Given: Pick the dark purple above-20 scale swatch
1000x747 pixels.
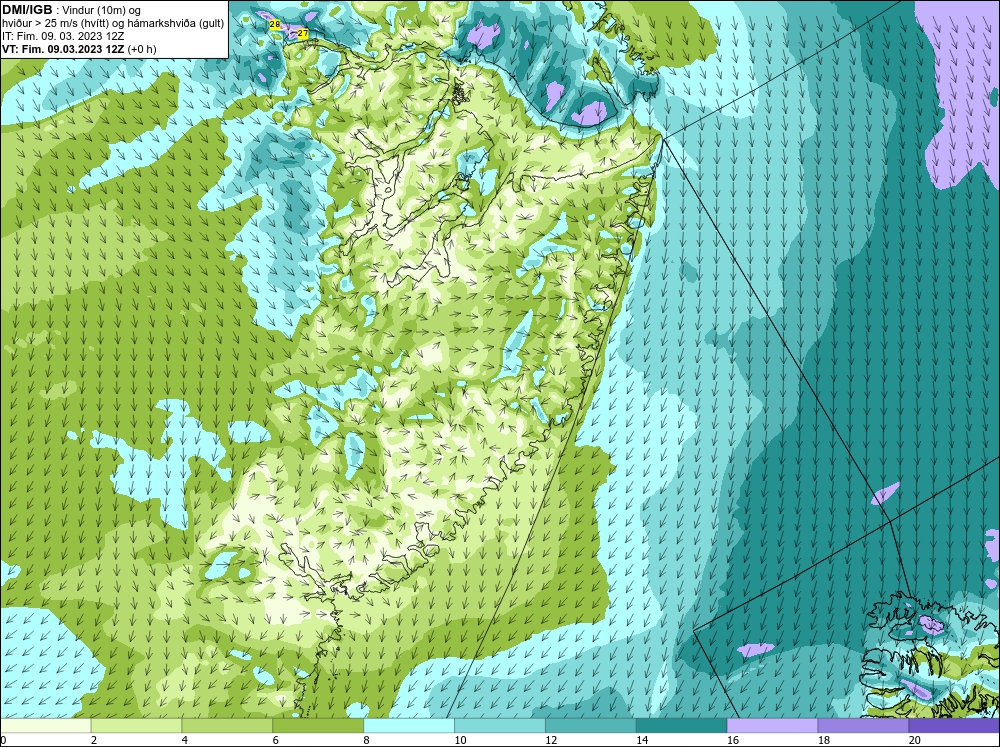Looking at the screenshot, I should coord(954,726).
